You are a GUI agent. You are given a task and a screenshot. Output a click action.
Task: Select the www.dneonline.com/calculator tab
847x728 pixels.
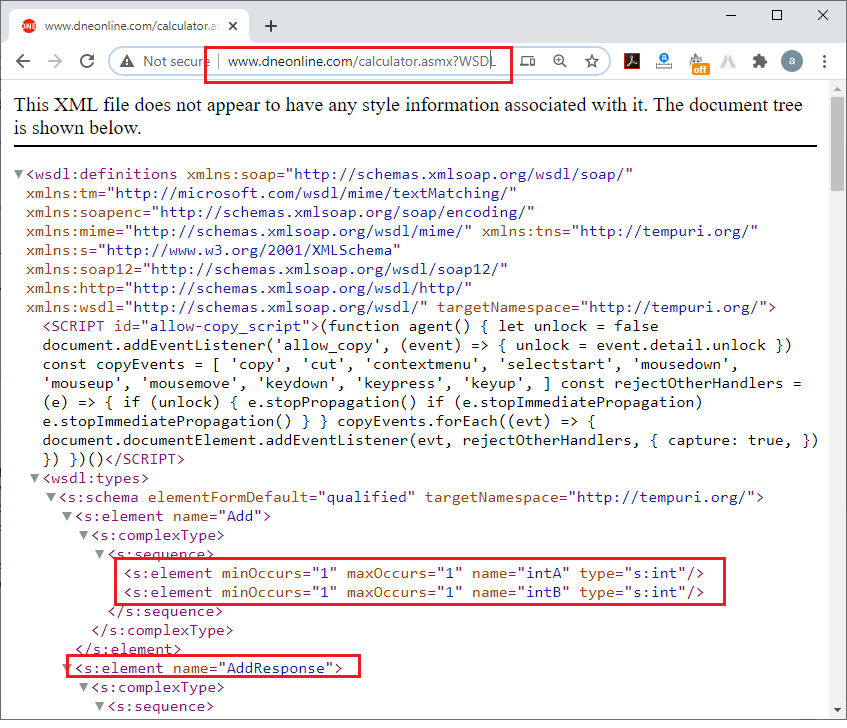point(129,25)
